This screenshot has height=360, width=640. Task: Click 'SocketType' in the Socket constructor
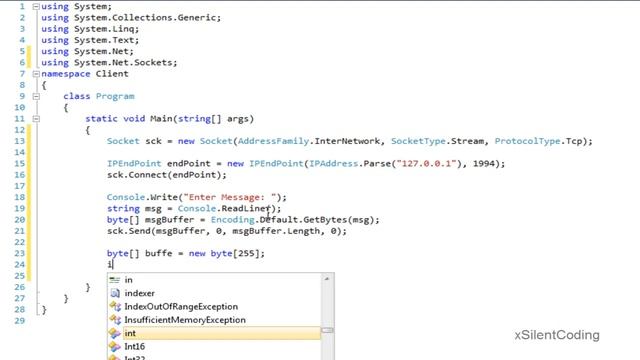[x=418, y=141]
